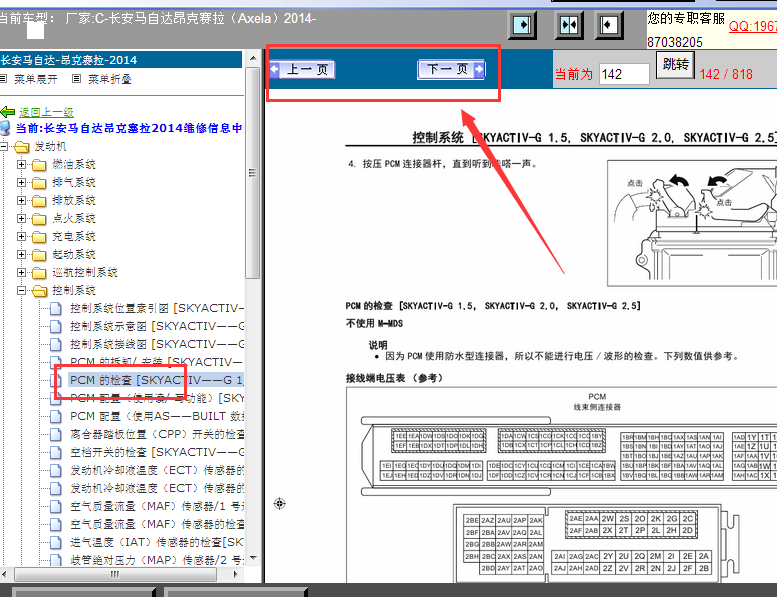The width and height of the screenshot is (777, 597).
Task: Click the 接线端电压表 (参考) heading
Action: pyautogui.click(x=395, y=378)
